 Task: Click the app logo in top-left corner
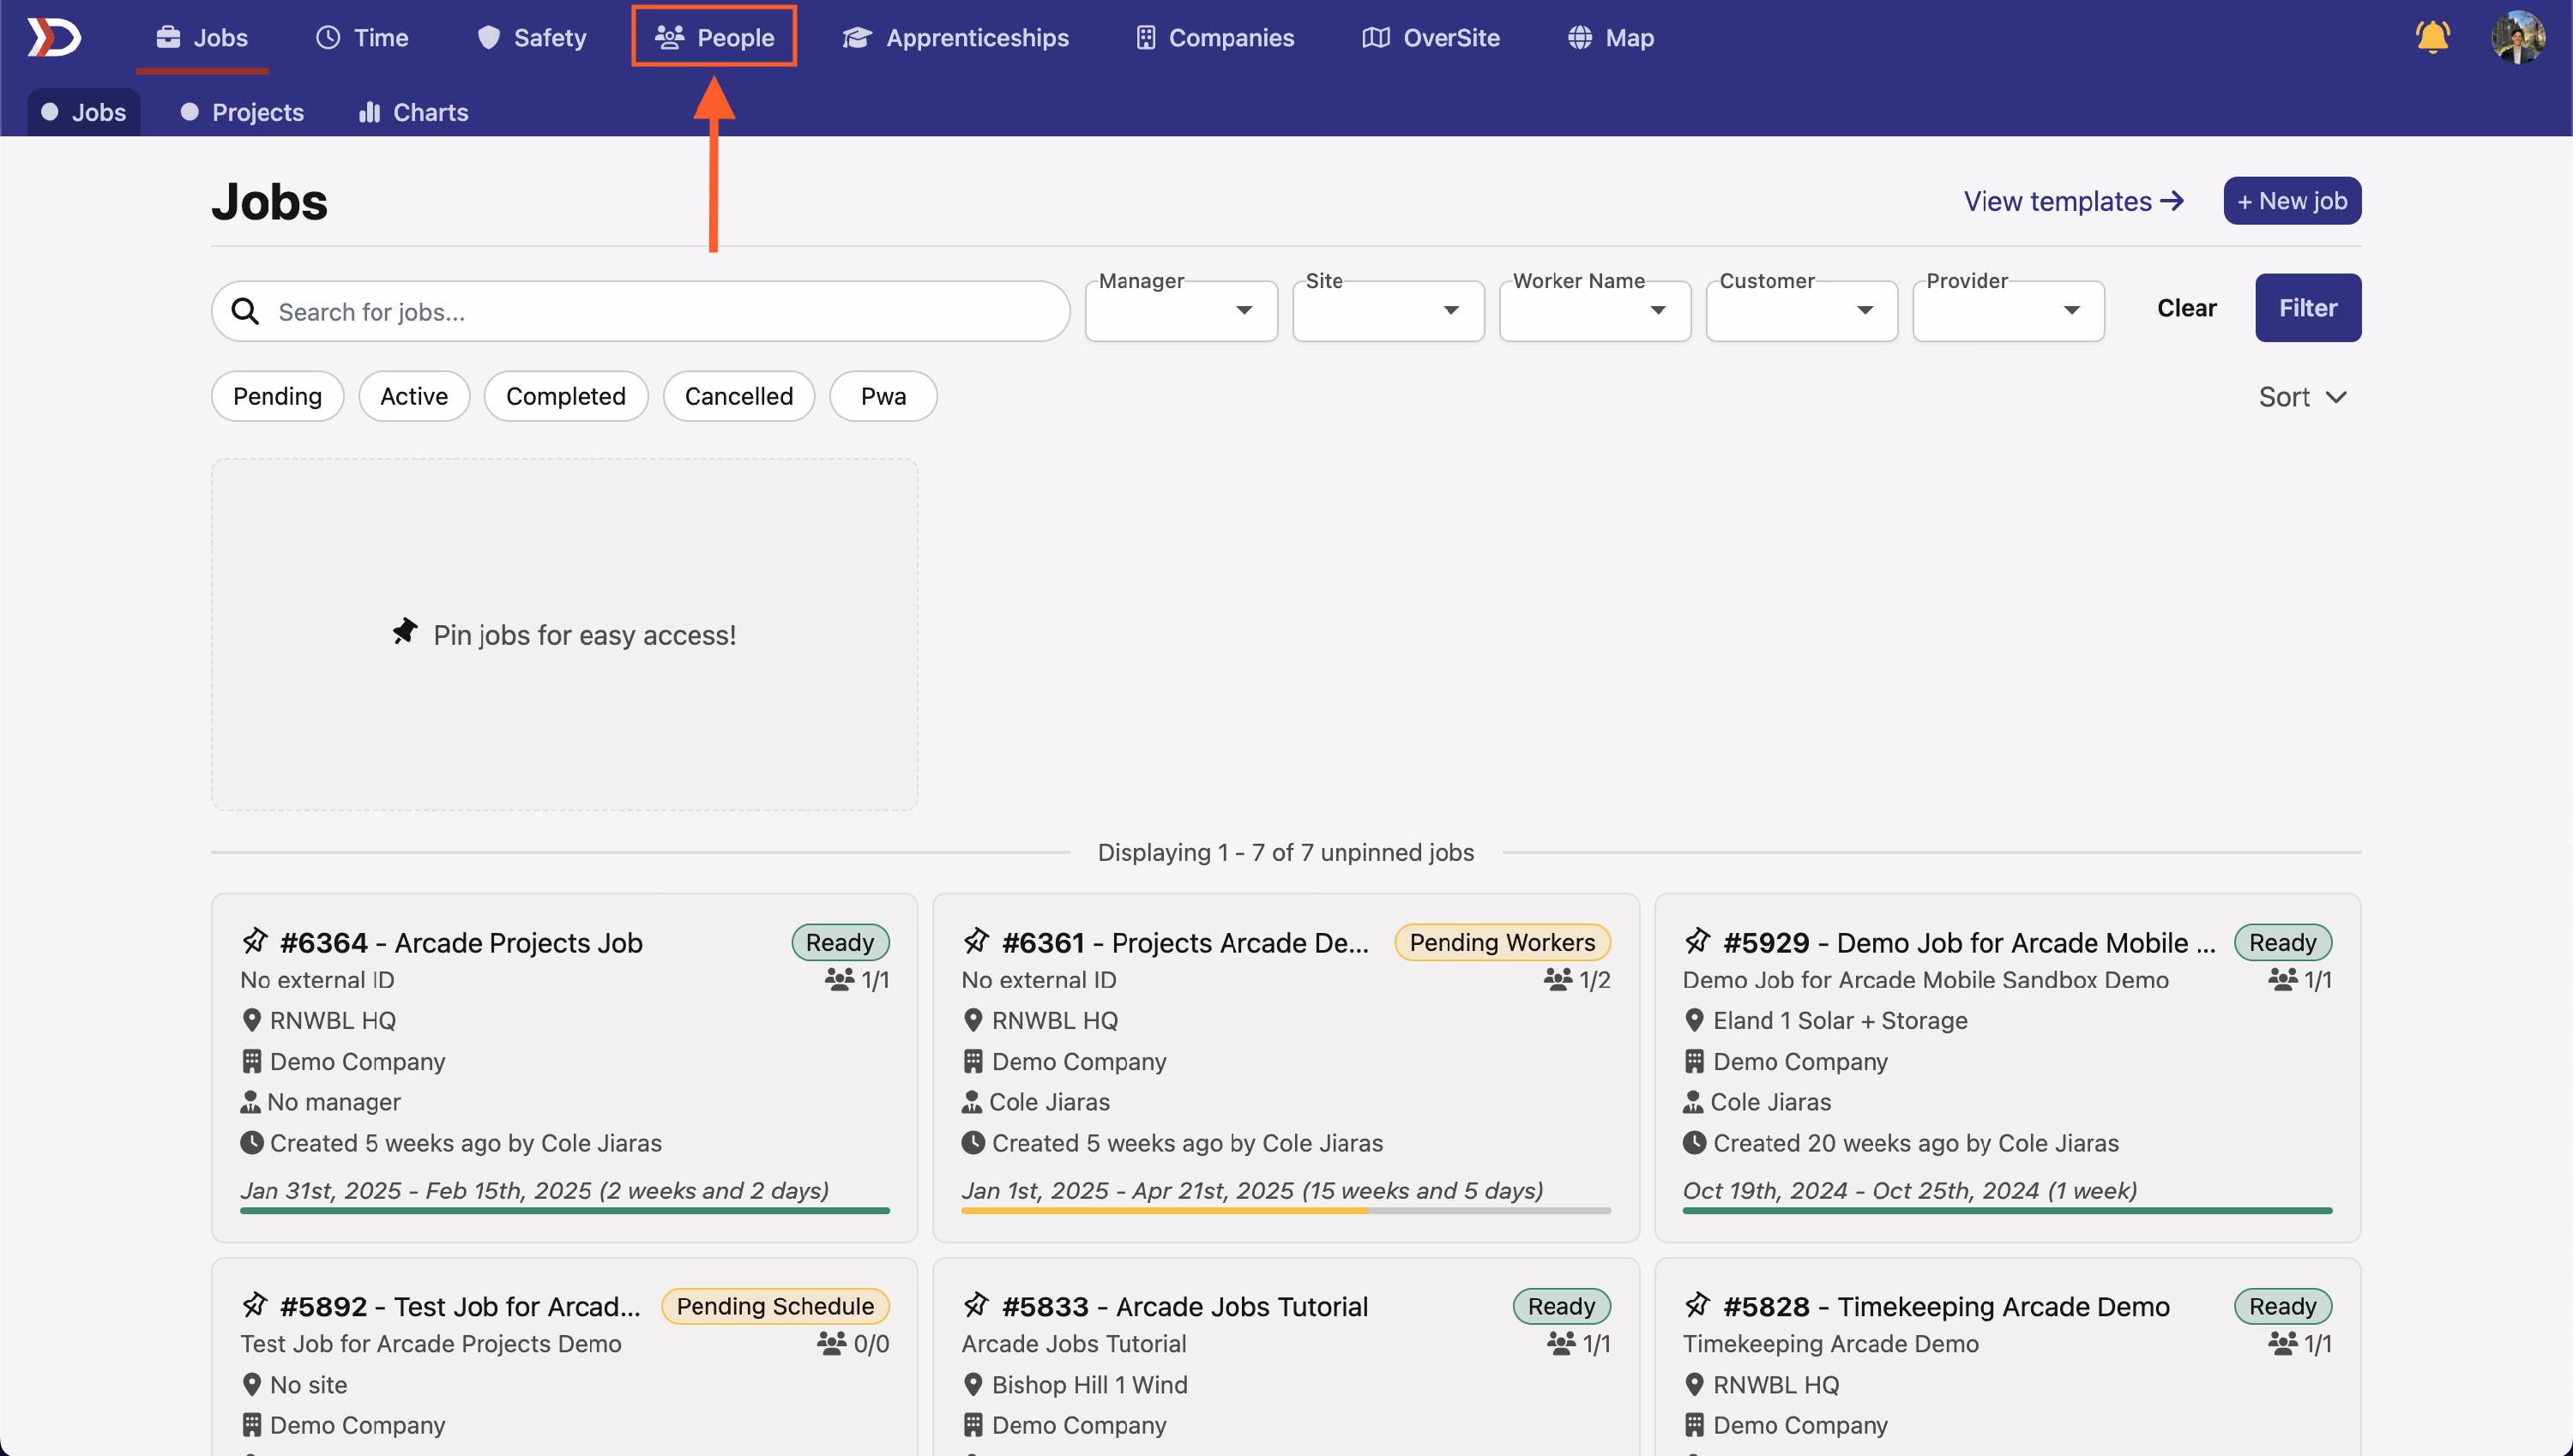pos(53,38)
